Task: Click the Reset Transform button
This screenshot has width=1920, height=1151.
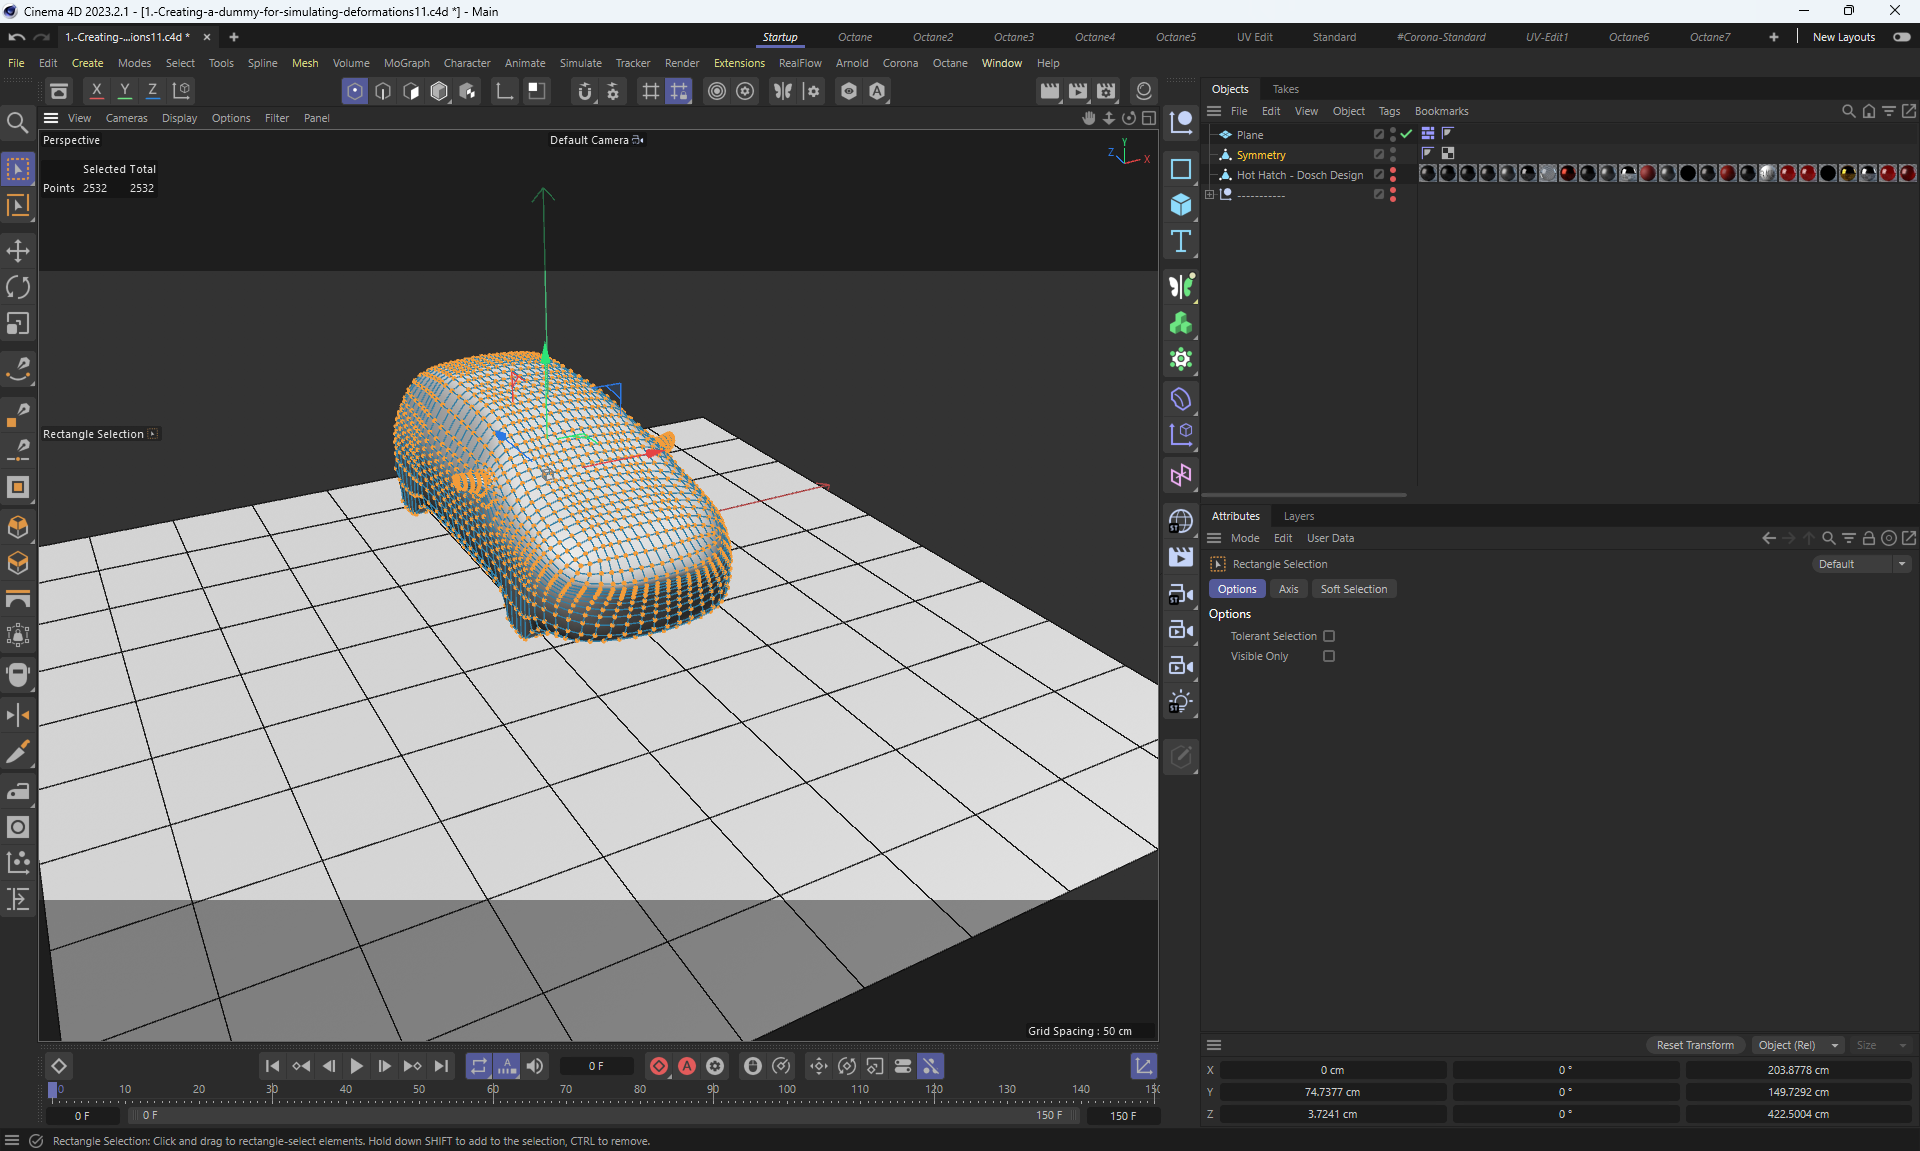Action: coord(1695,1045)
